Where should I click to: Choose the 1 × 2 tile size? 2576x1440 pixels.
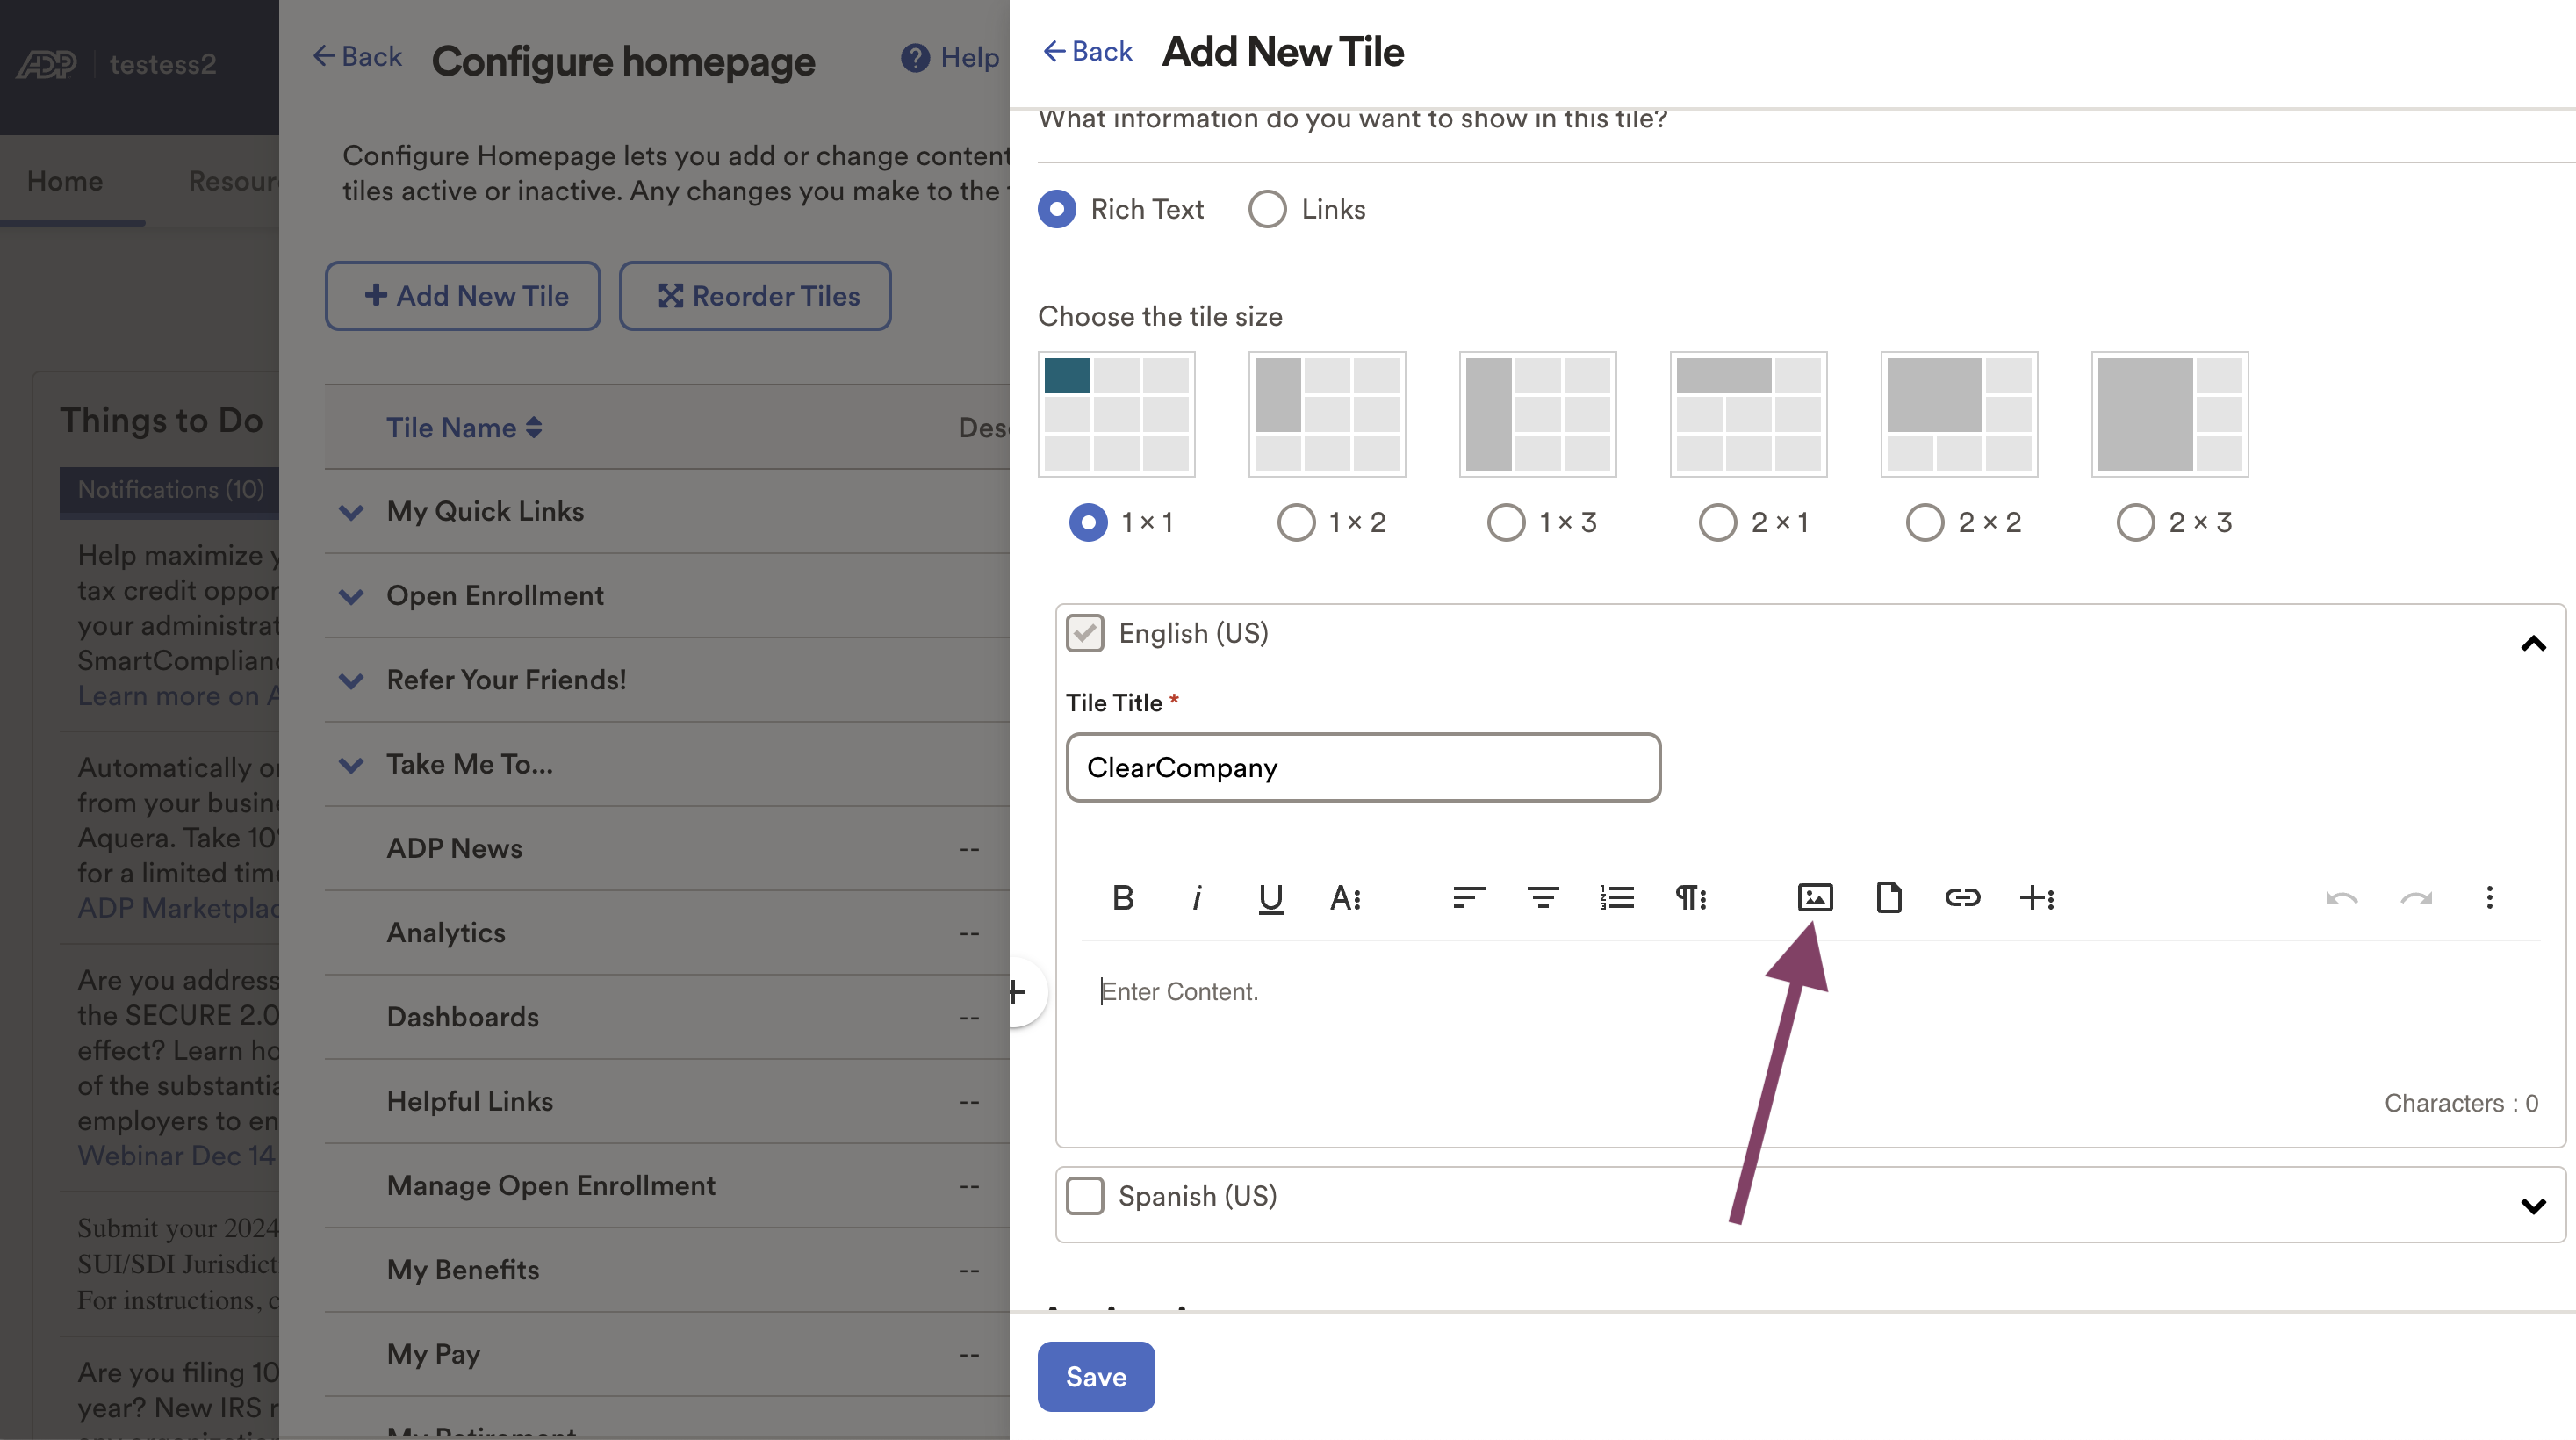coord(1297,522)
